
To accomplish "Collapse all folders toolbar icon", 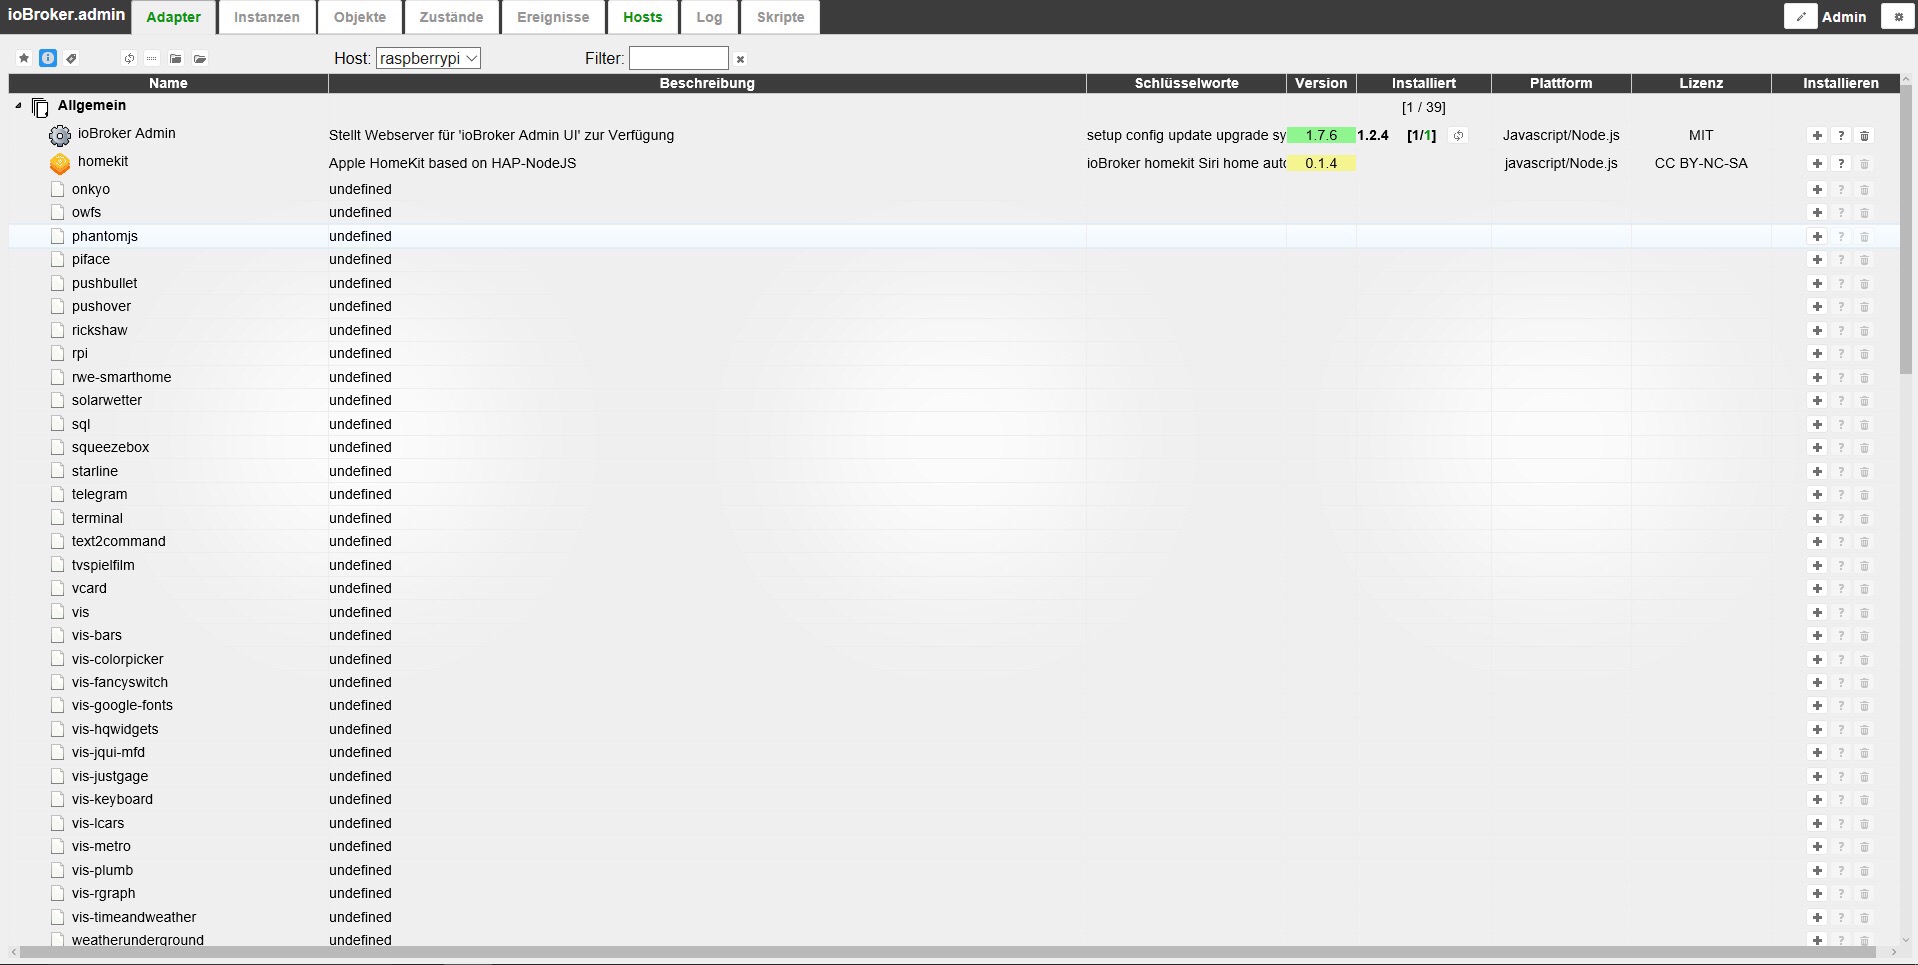I will pos(176,58).
